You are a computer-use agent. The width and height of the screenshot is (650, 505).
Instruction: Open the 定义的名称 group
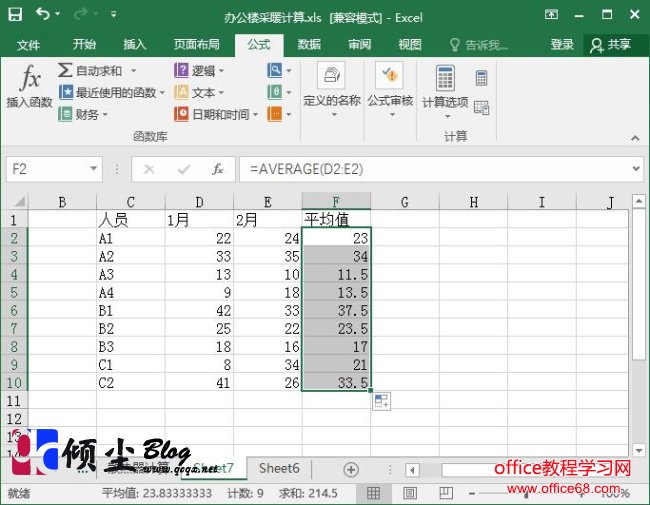(332, 89)
